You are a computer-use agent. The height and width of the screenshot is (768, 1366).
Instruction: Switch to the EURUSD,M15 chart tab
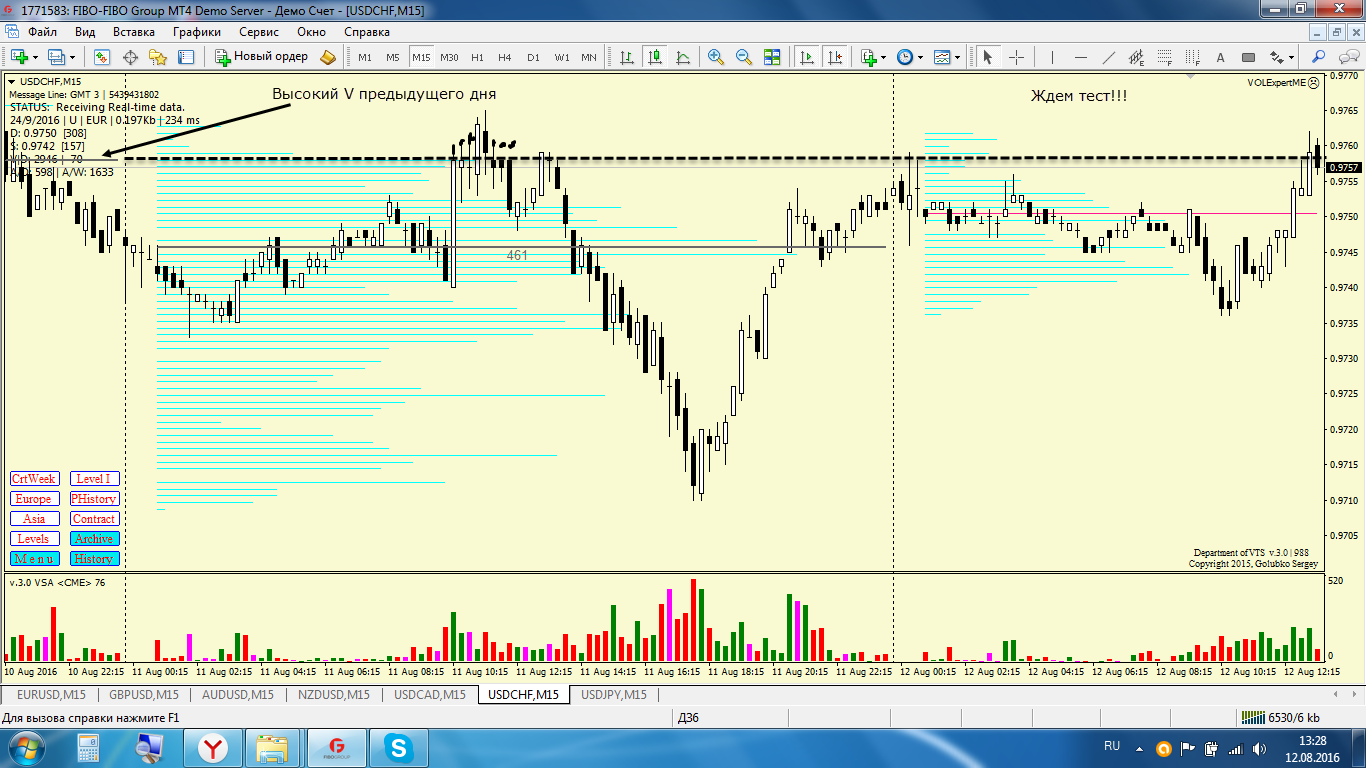pos(51,695)
